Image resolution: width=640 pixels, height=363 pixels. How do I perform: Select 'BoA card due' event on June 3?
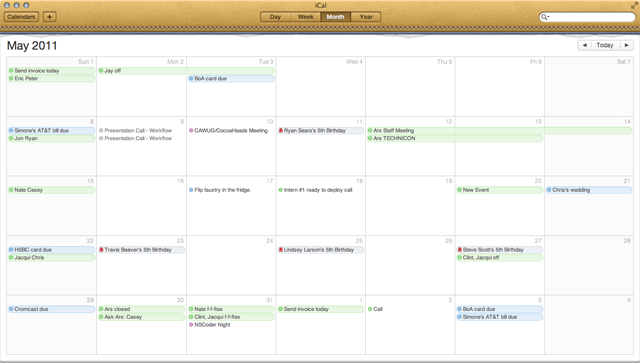click(500, 309)
